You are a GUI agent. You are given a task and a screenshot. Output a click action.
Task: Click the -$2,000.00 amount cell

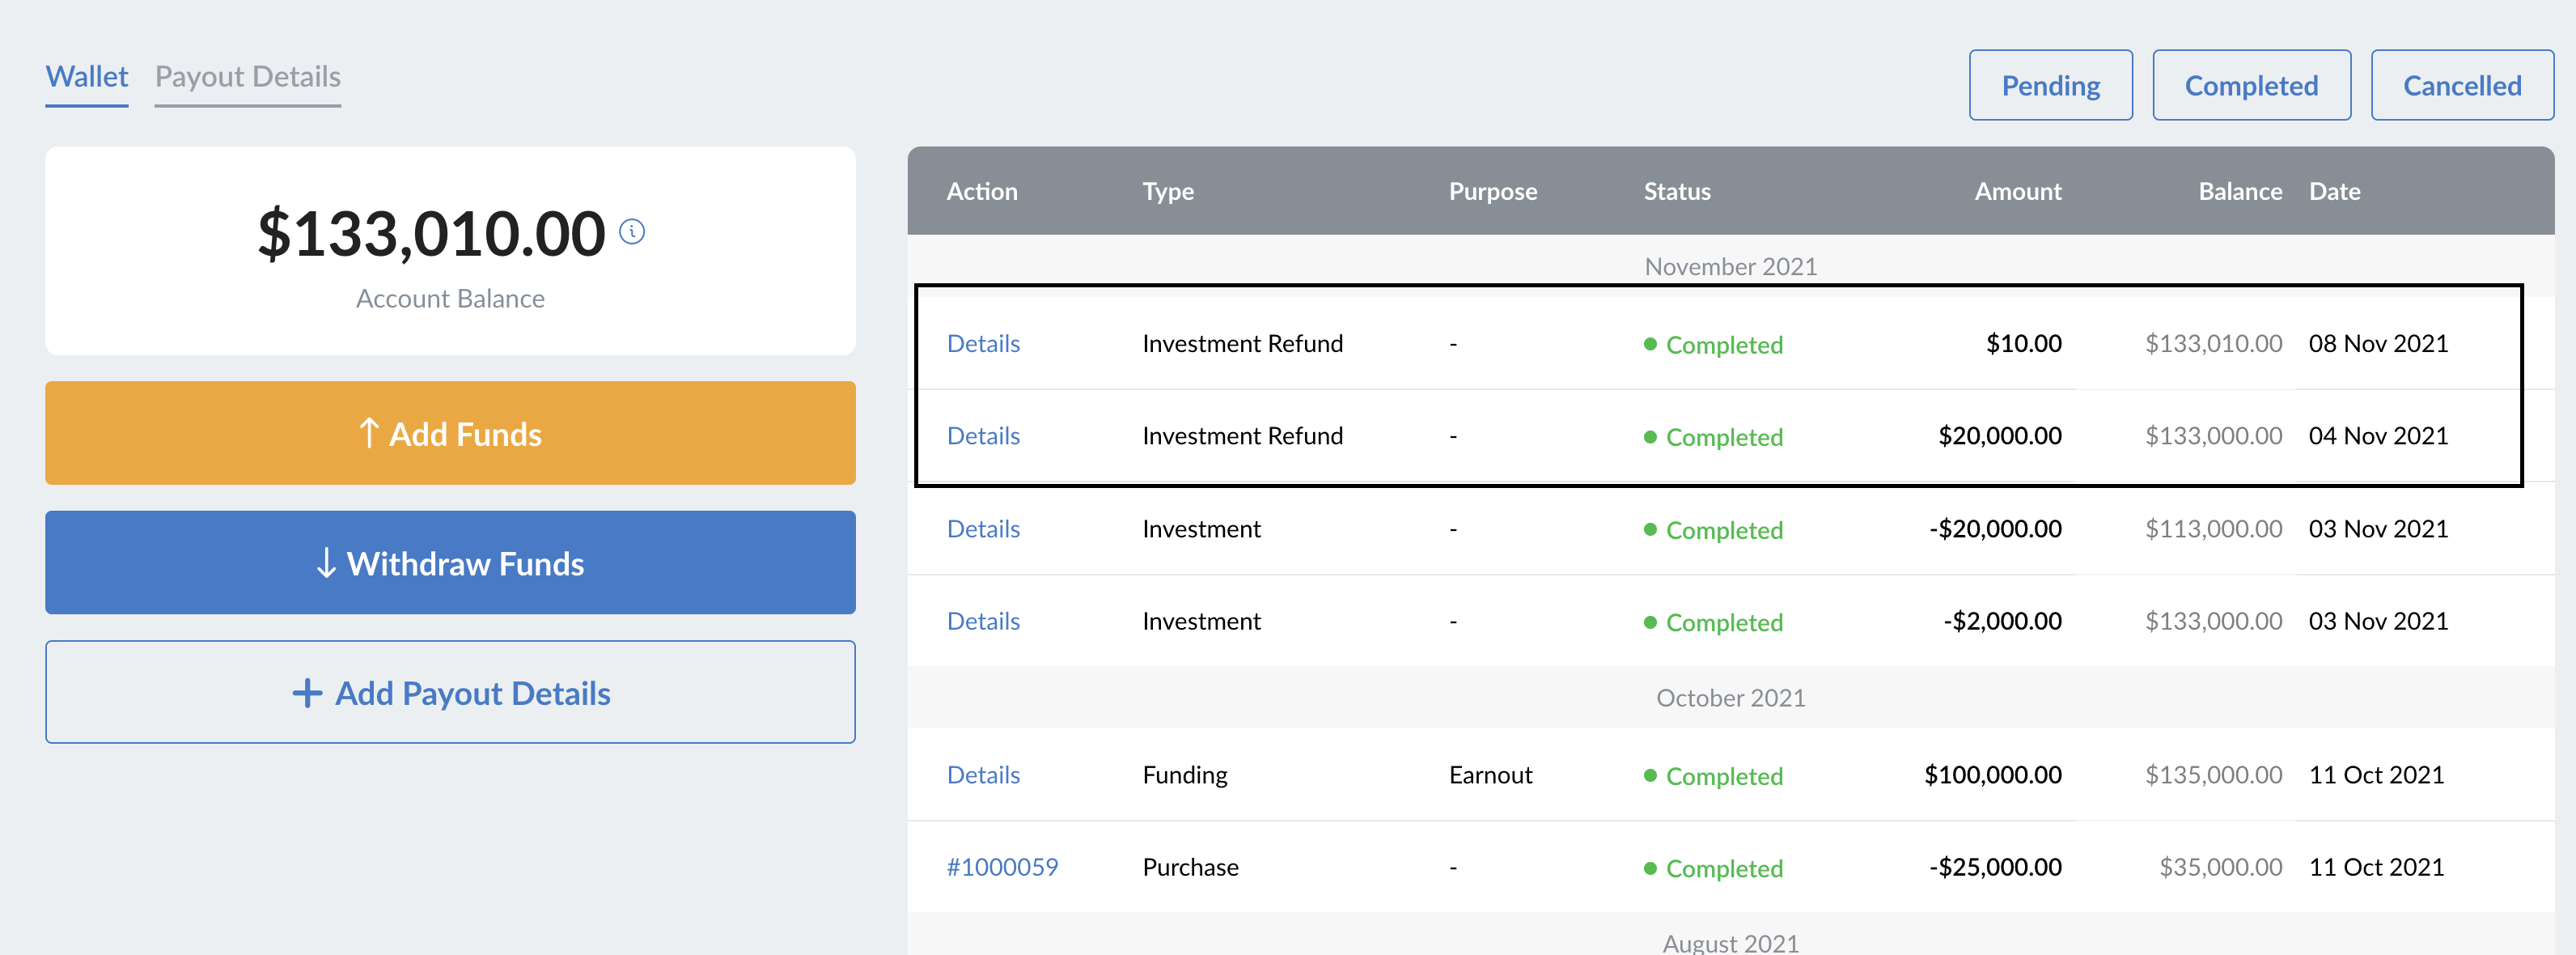click(x=2002, y=621)
